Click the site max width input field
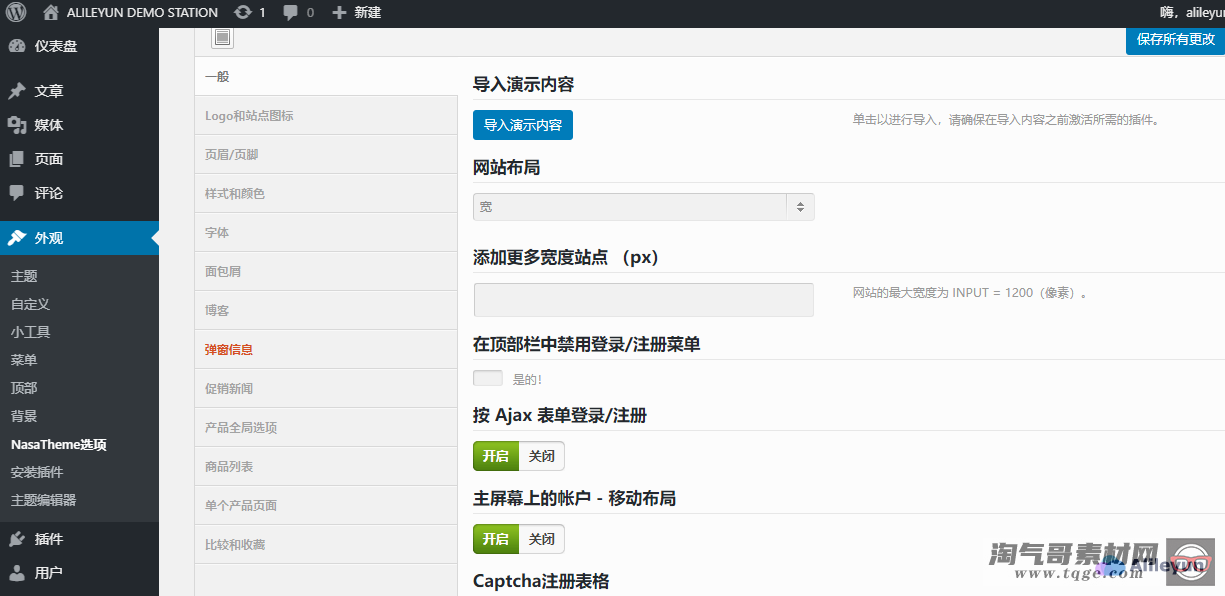1225x596 pixels. [643, 300]
